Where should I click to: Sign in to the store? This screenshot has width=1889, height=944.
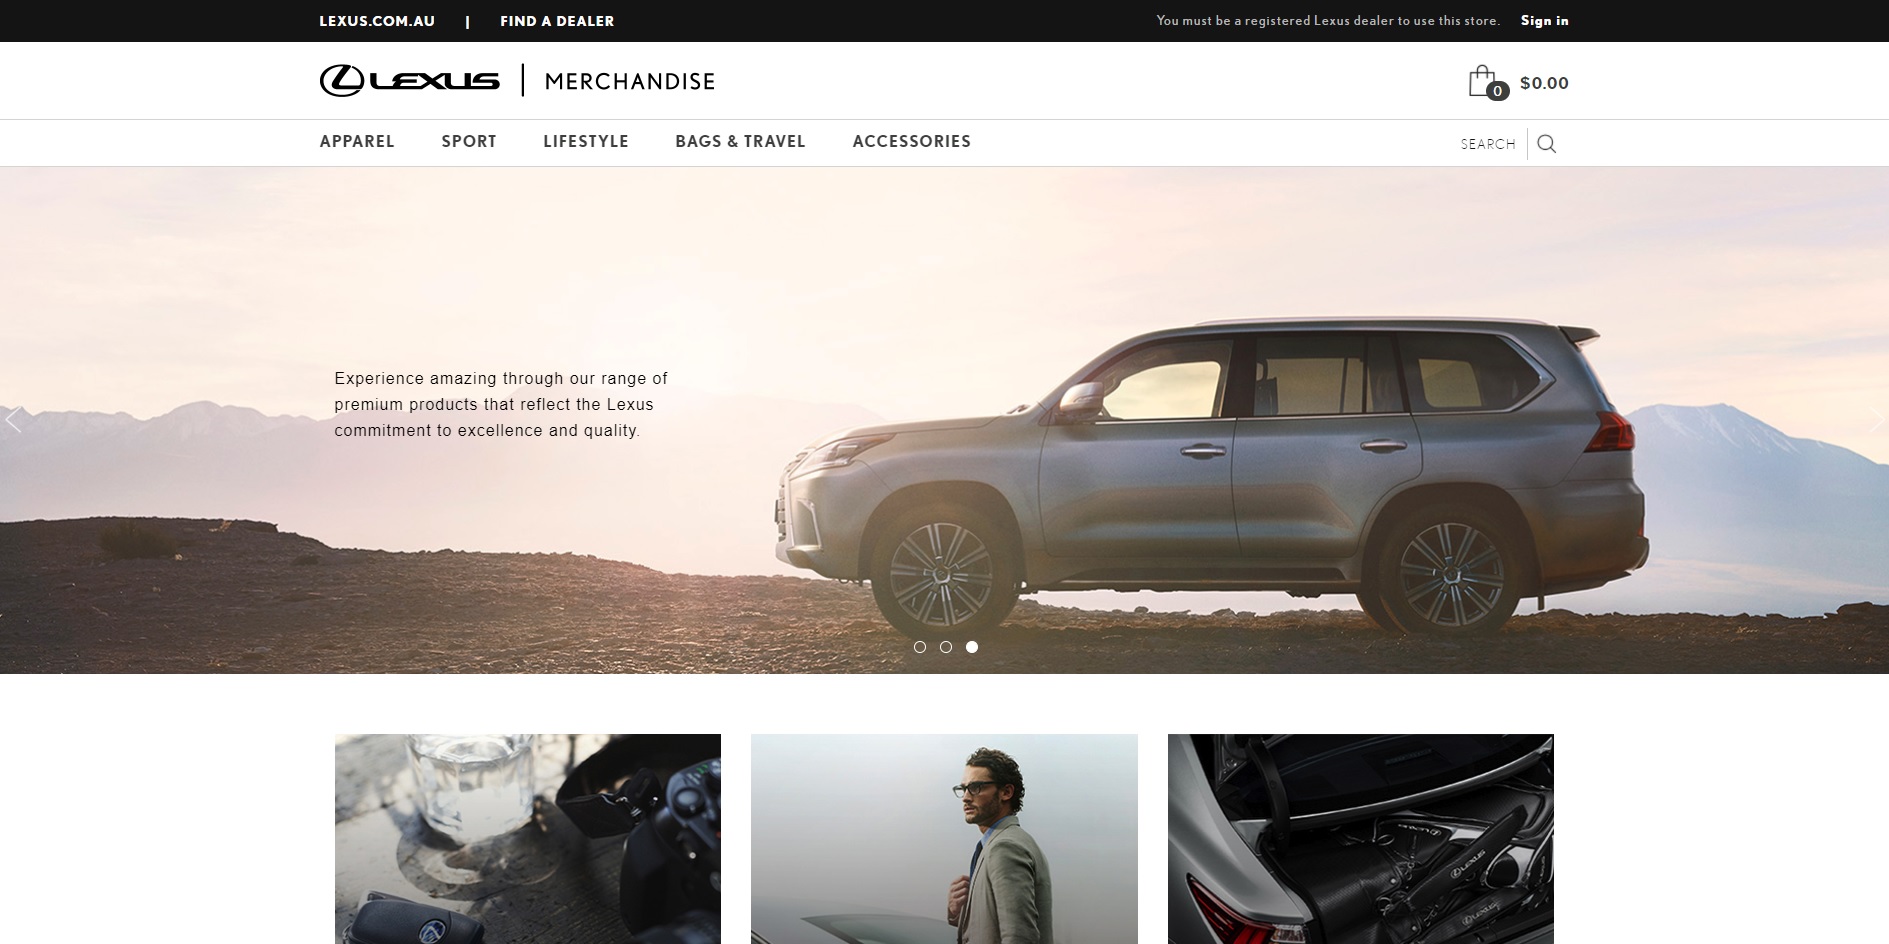(x=1545, y=21)
